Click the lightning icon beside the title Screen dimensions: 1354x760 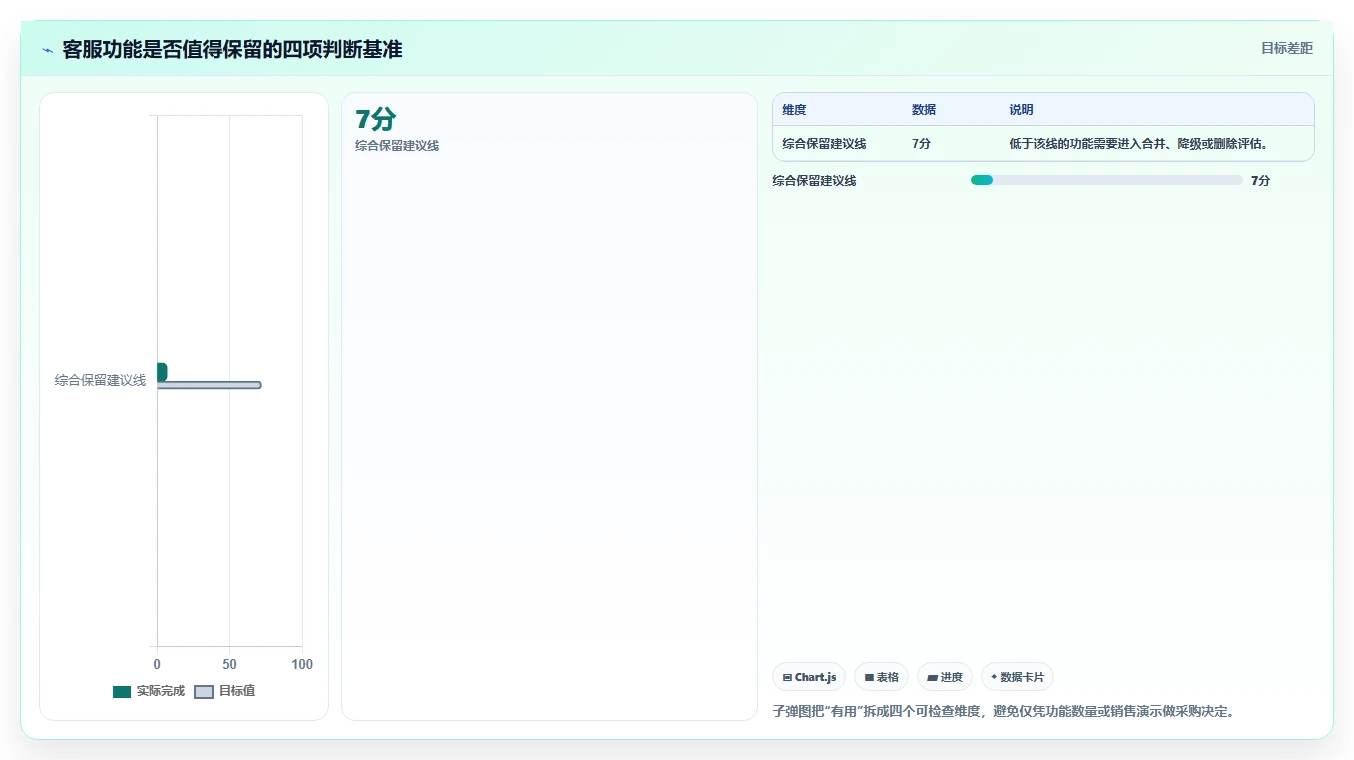47,50
